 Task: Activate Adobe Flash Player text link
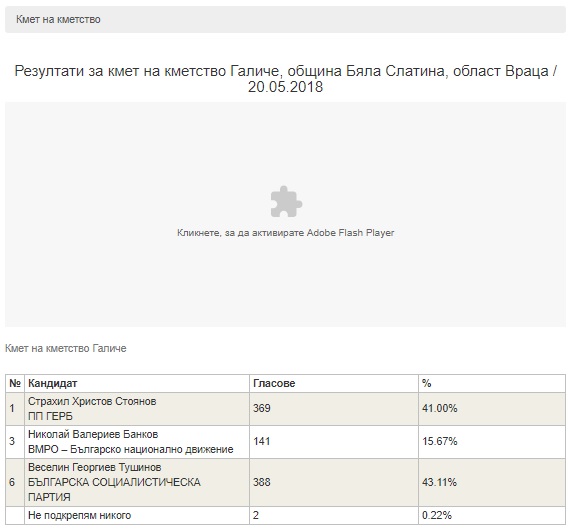(286, 233)
